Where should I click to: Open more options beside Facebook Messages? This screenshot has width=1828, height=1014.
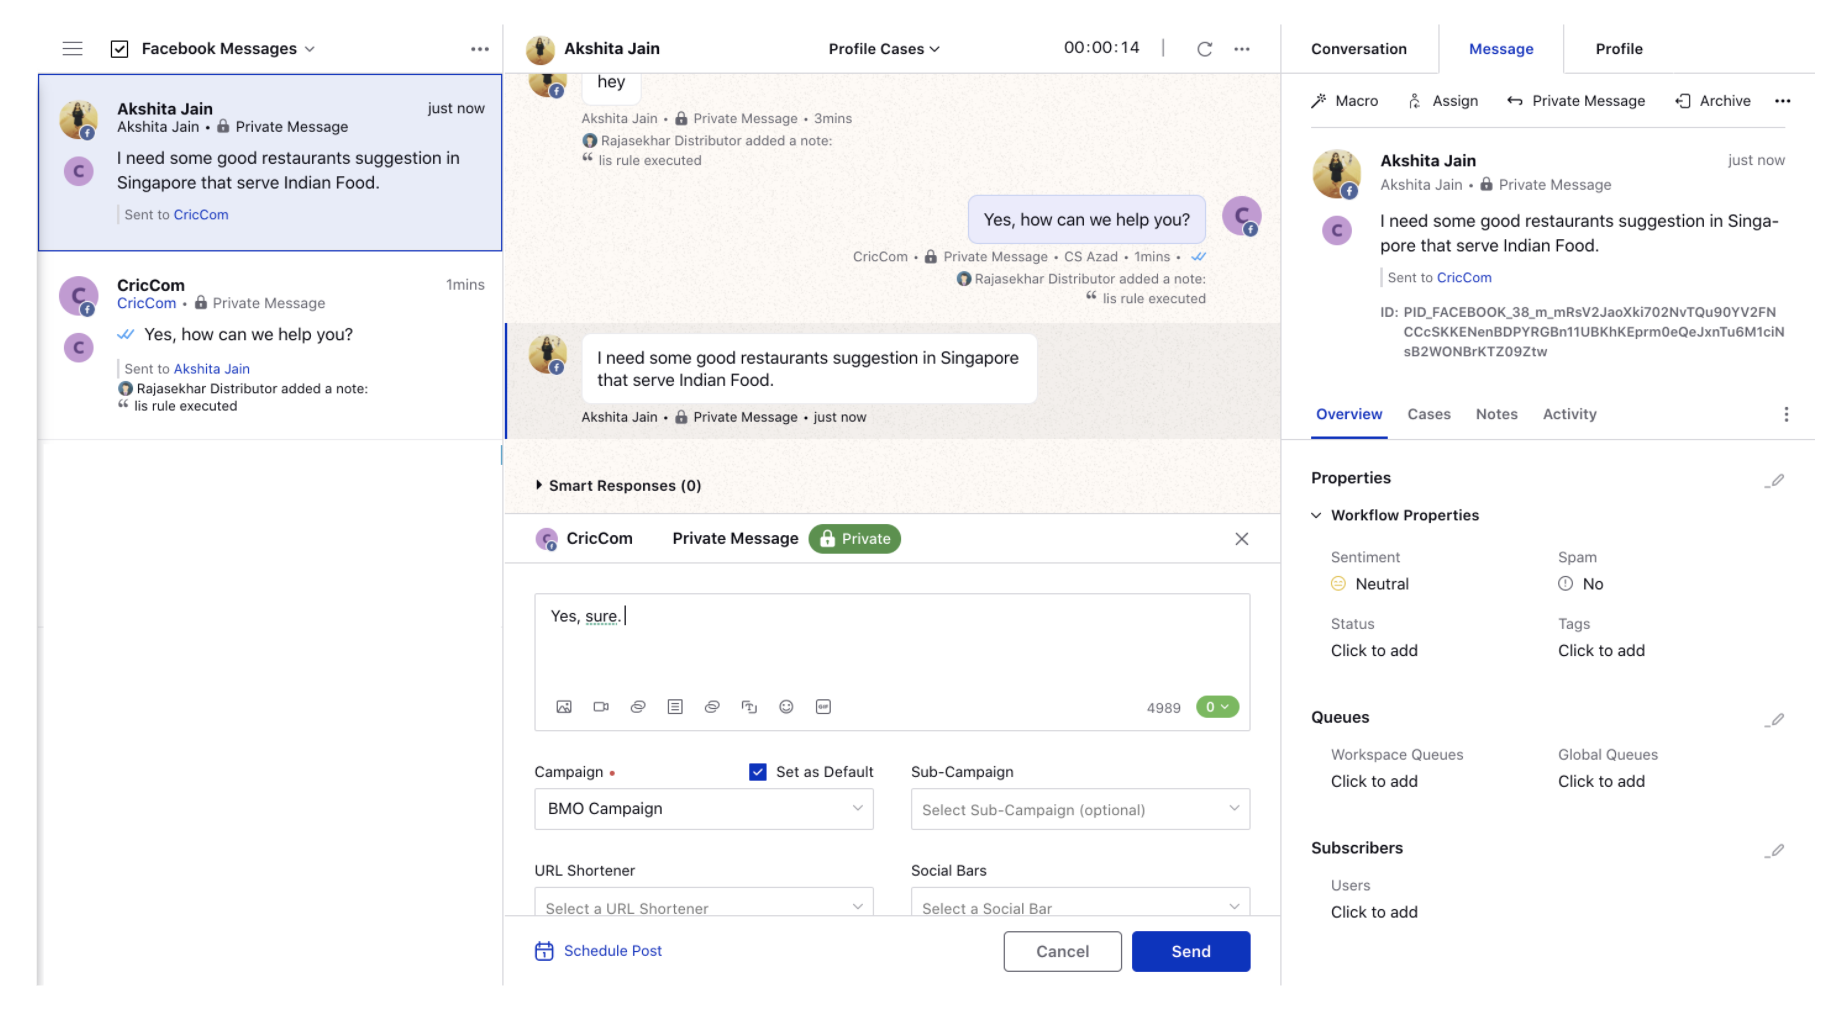pos(480,48)
